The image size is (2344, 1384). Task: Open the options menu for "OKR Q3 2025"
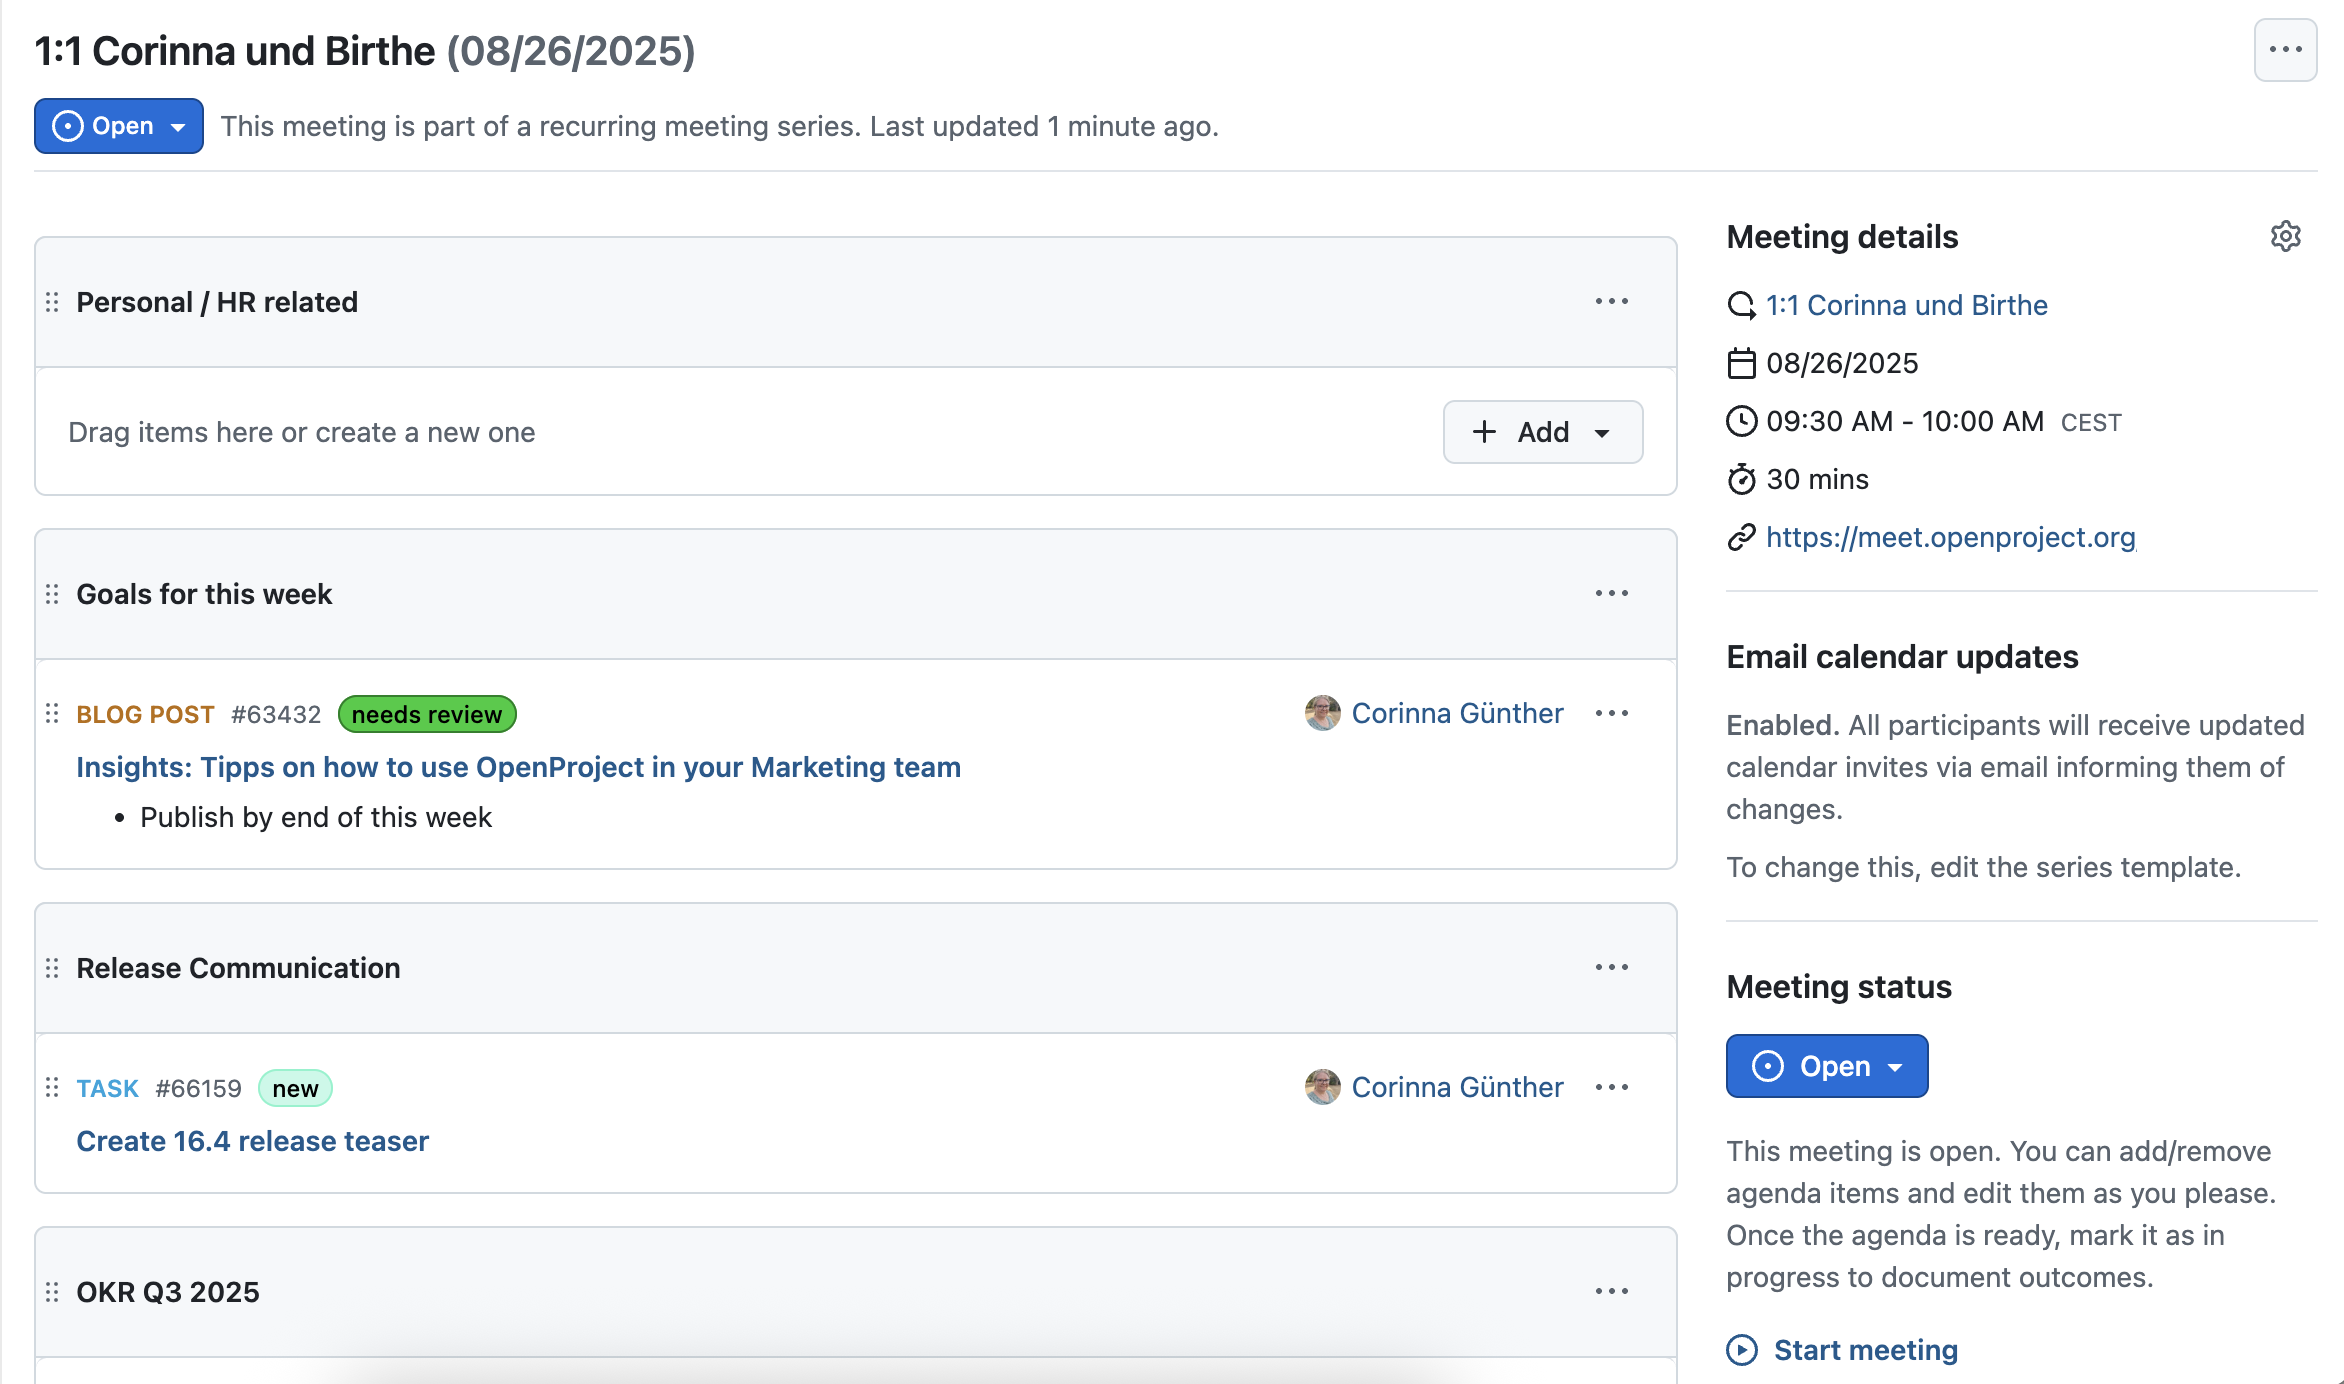(1611, 1291)
